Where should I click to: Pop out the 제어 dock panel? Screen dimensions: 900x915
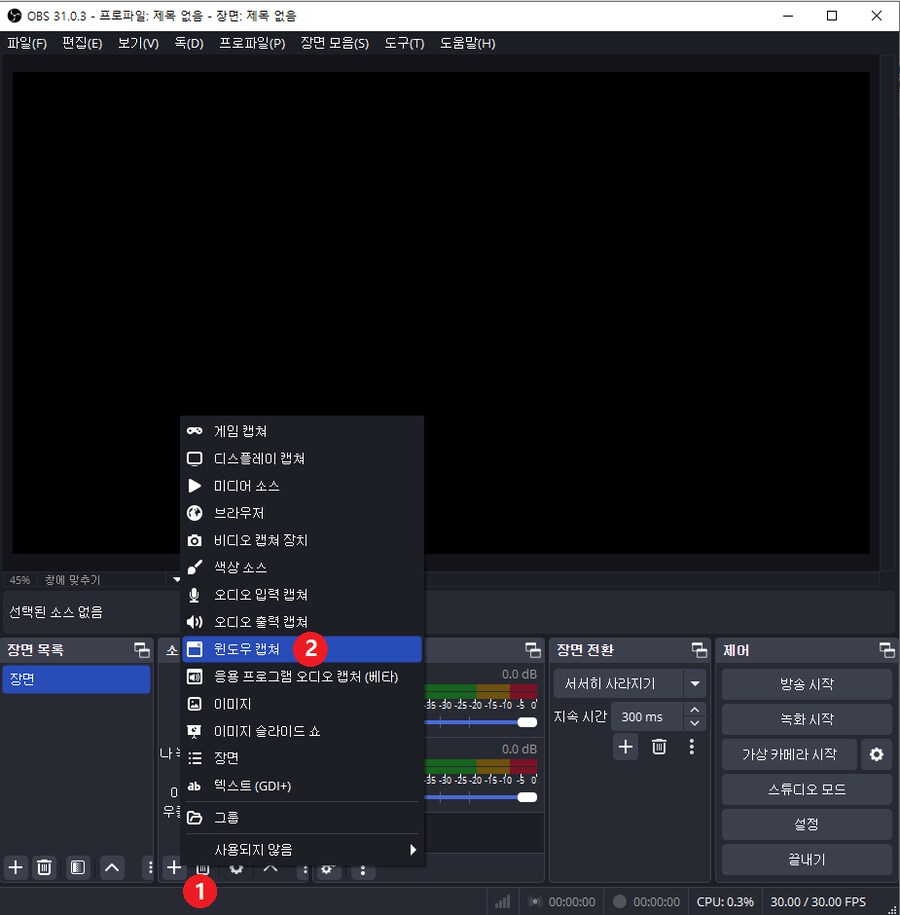886,650
